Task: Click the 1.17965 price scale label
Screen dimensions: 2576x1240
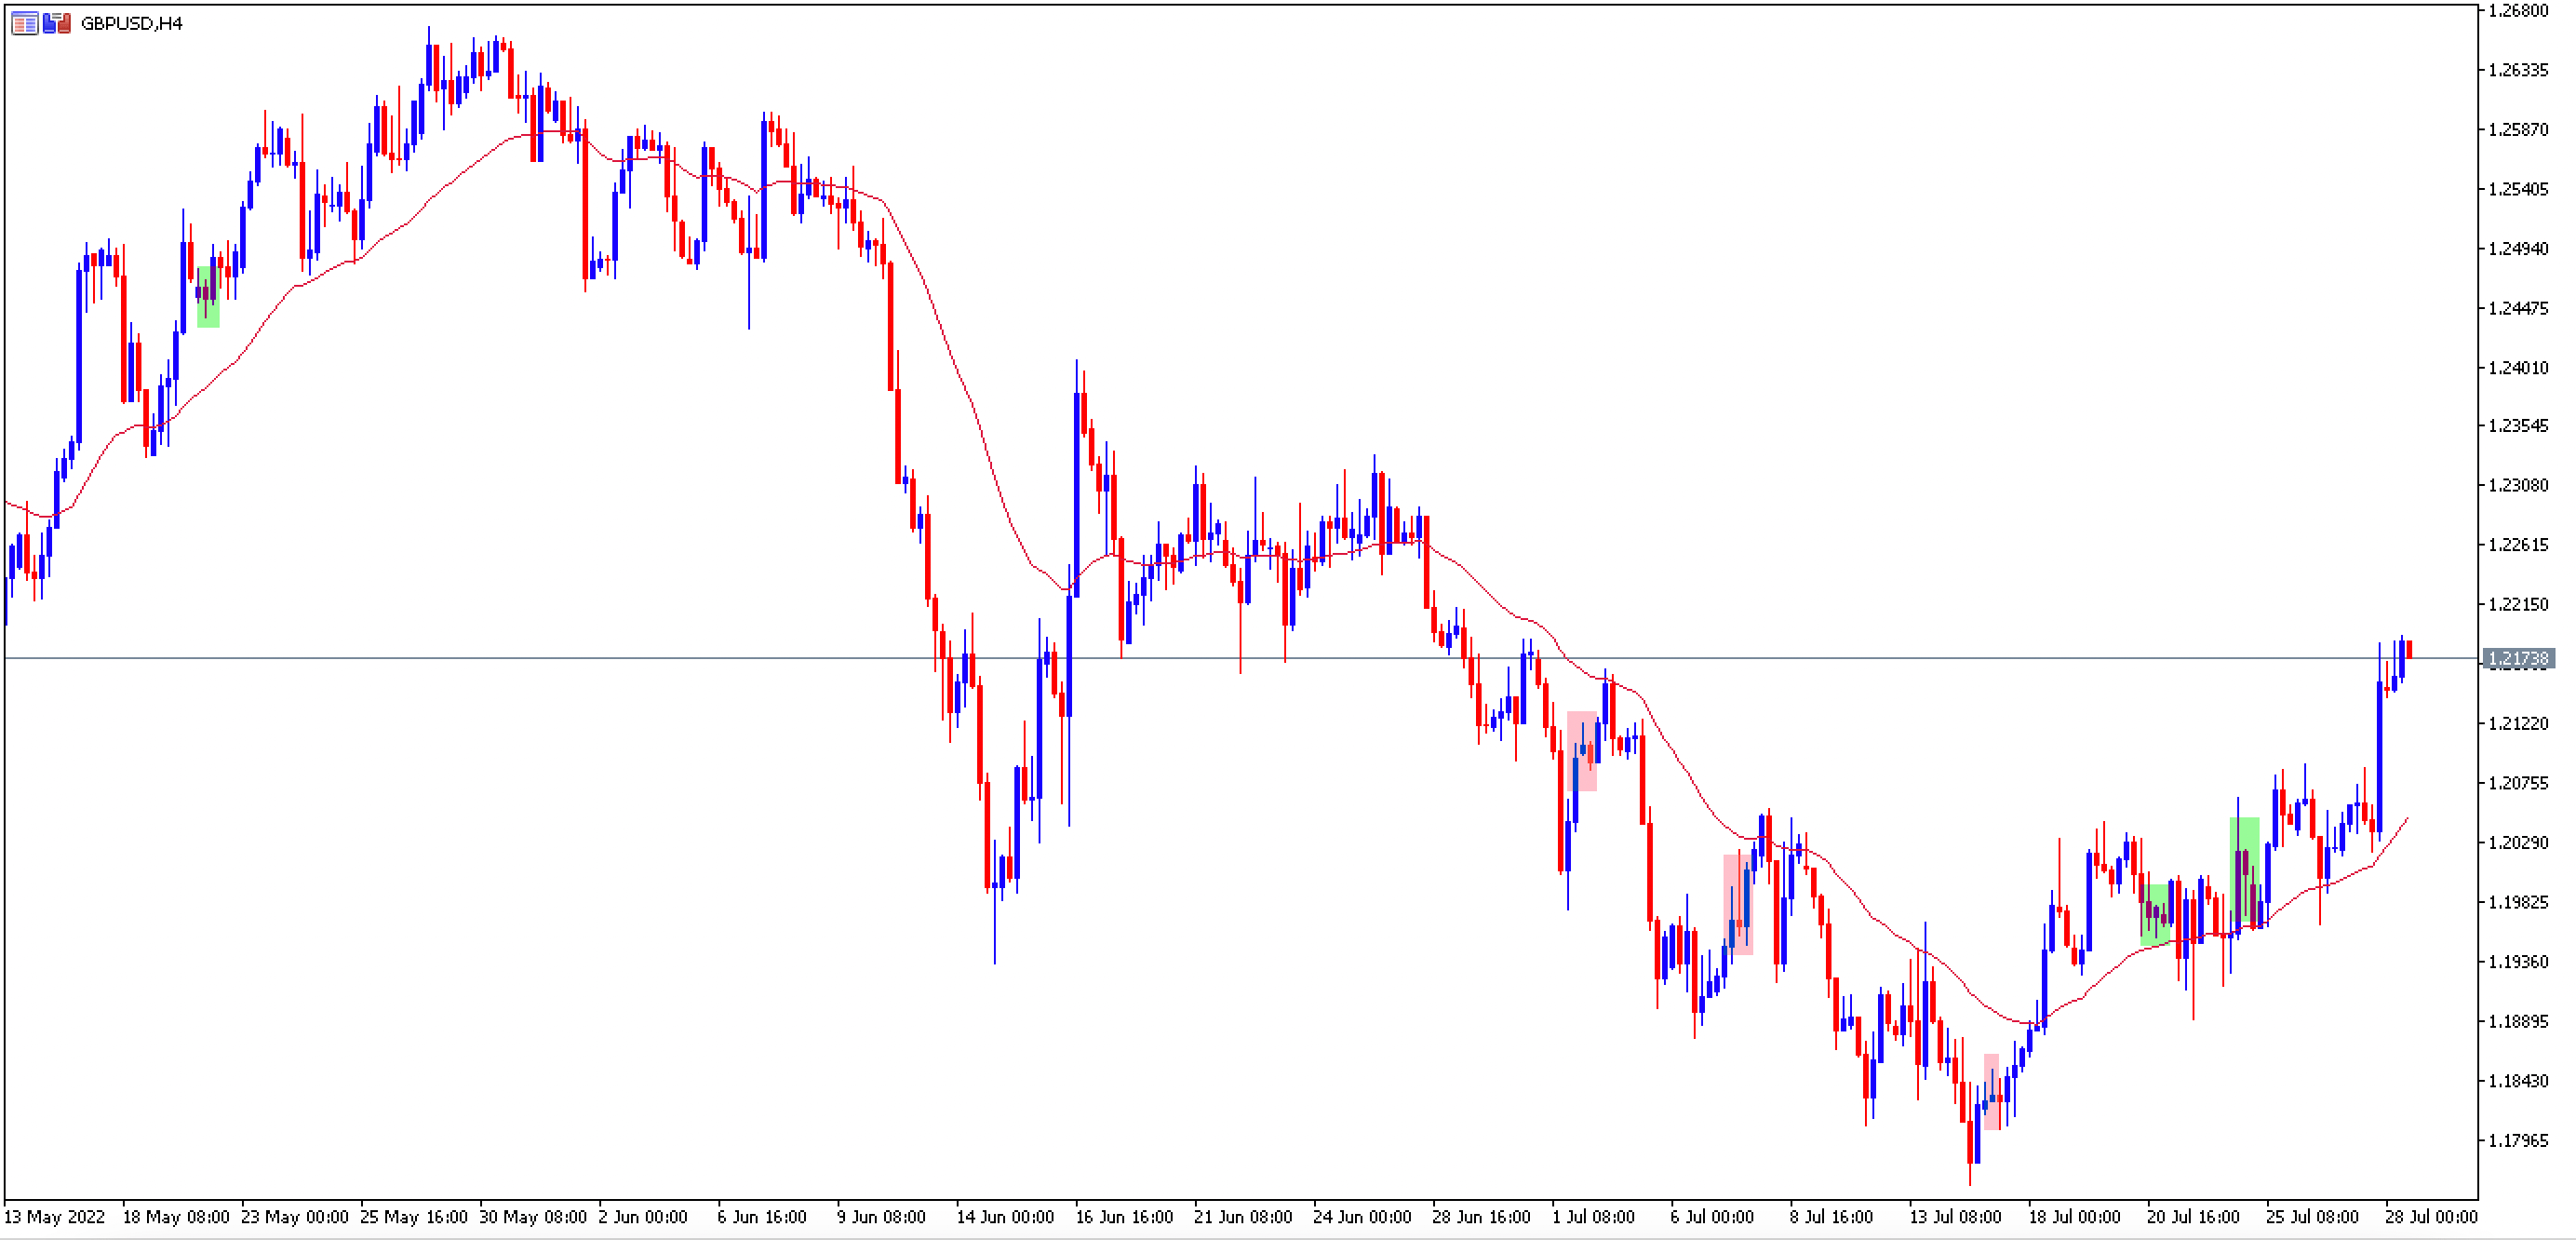Action: (2518, 1140)
